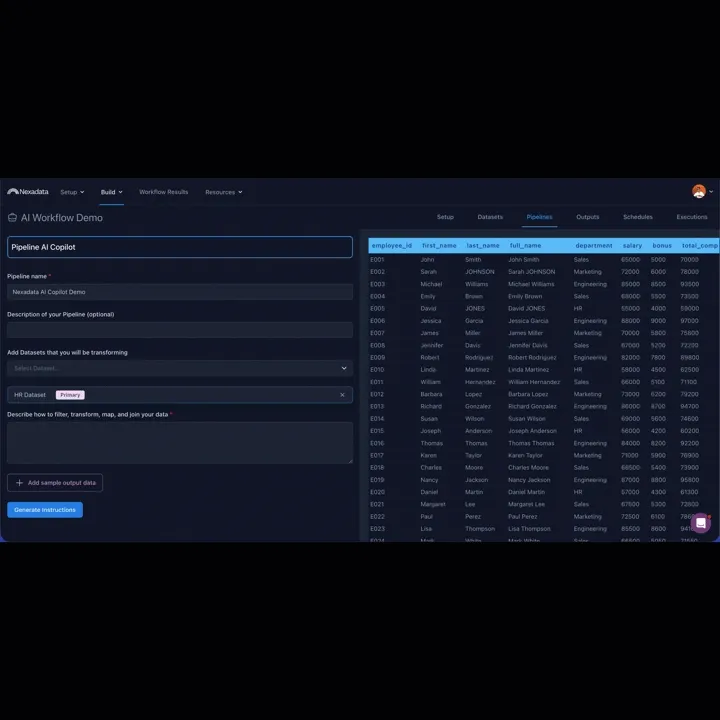Screen dimensions: 720x720
Task: Open the chat support bubble
Action: tap(701, 523)
